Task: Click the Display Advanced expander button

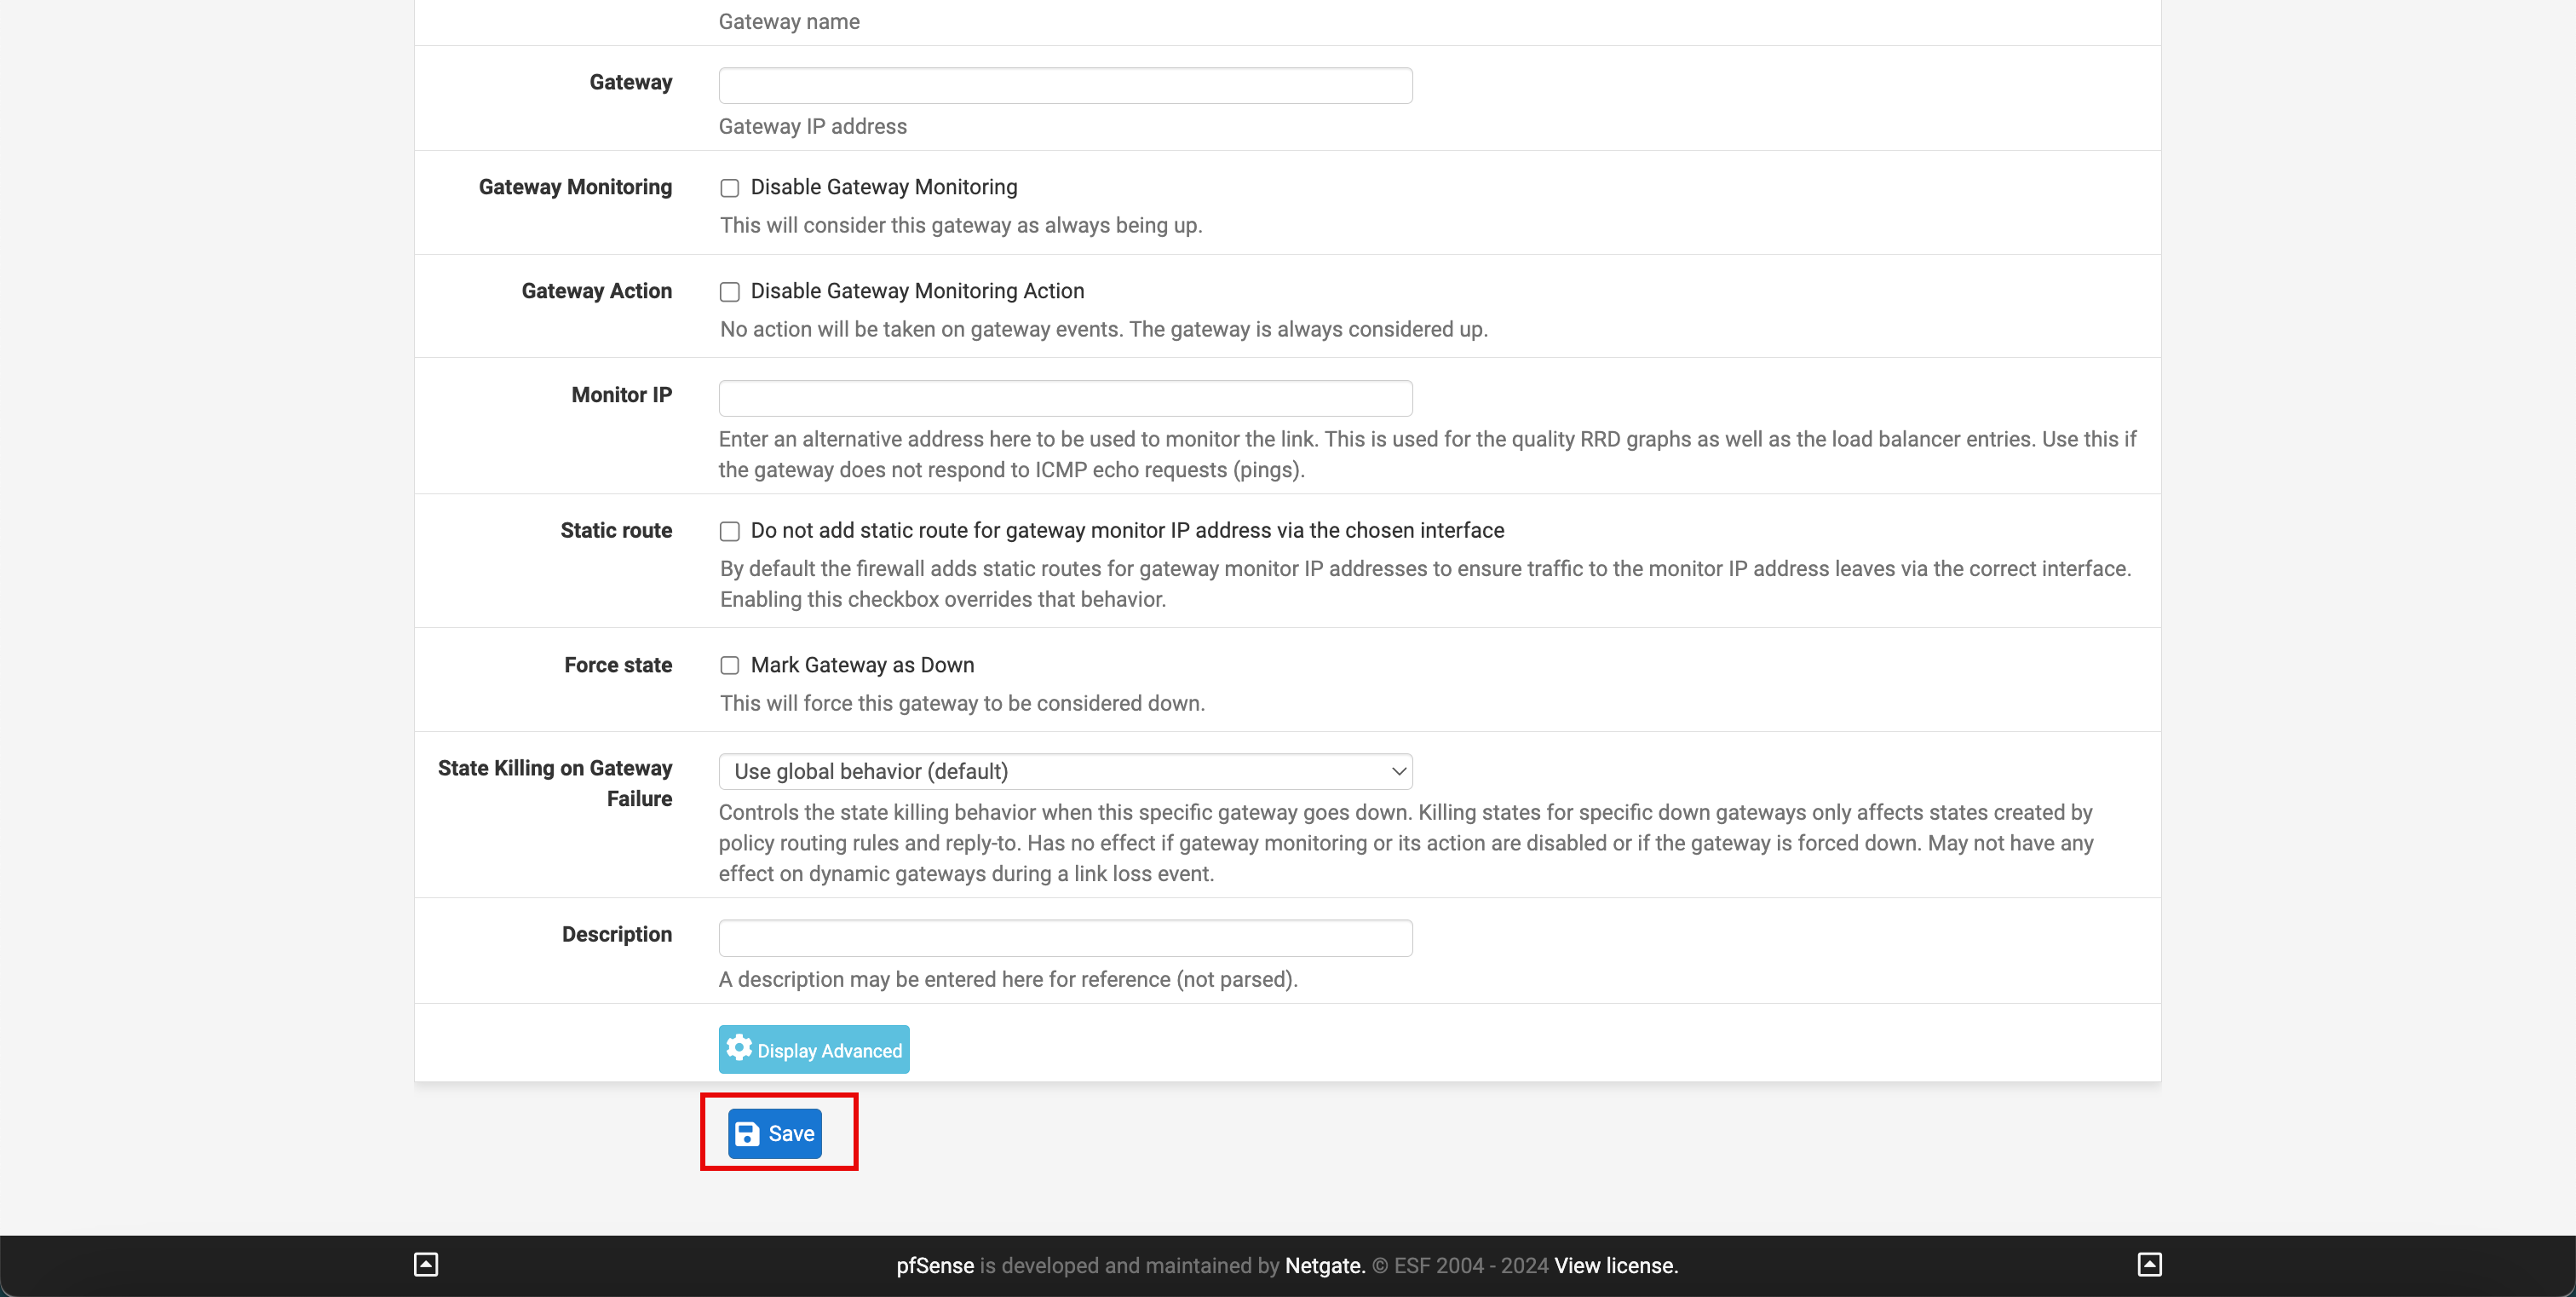Action: point(814,1049)
